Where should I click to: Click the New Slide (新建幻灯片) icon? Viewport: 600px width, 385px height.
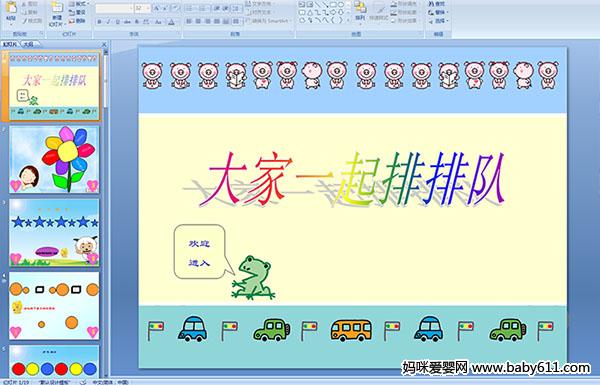(x=57, y=8)
